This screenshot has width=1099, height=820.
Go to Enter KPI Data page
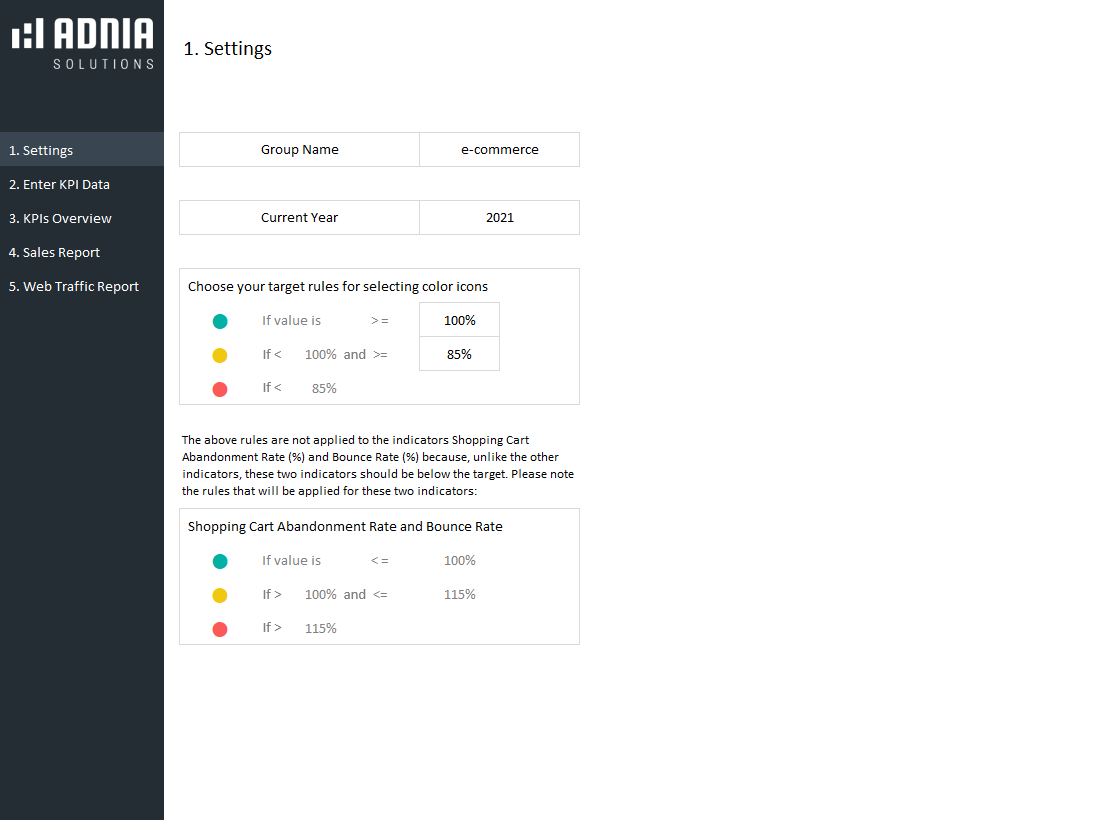click(59, 184)
